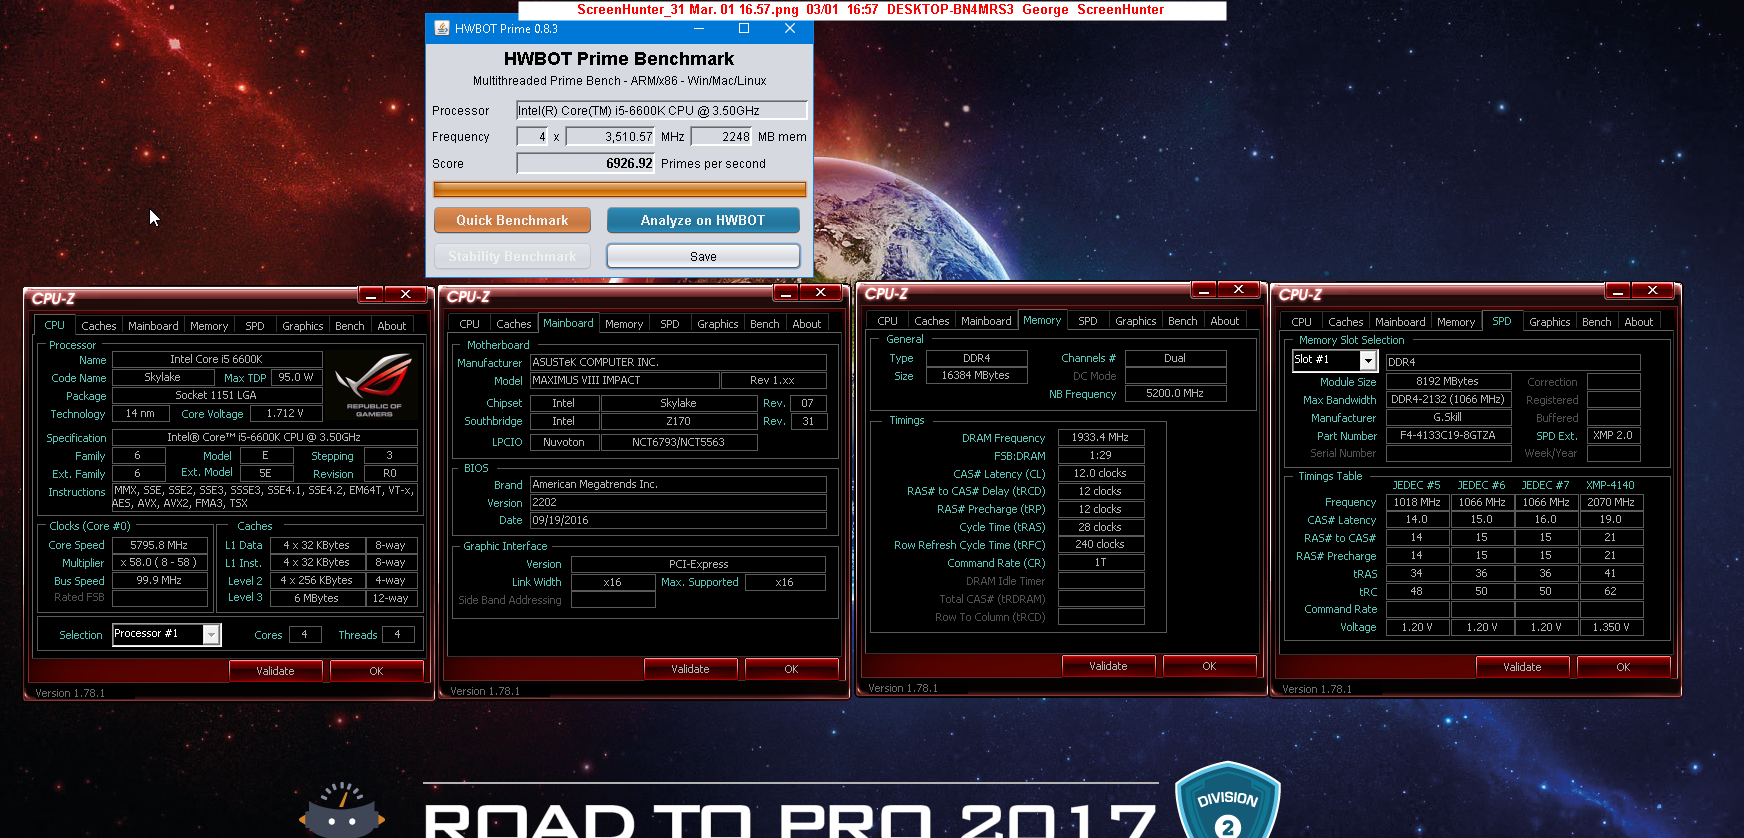Click the mainboard model MAXIMUS VIII IMPACT

tap(625, 380)
